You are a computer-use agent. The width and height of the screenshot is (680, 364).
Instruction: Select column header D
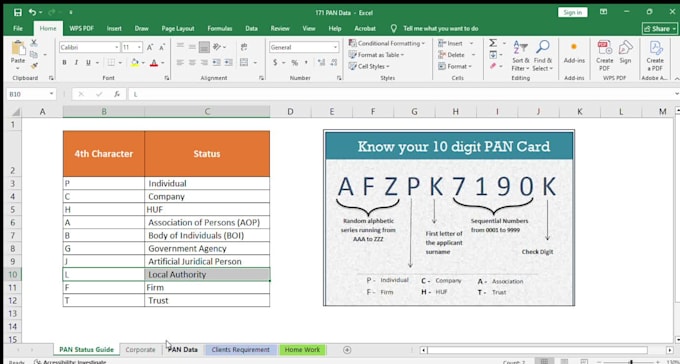pyautogui.click(x=290, y=111)
